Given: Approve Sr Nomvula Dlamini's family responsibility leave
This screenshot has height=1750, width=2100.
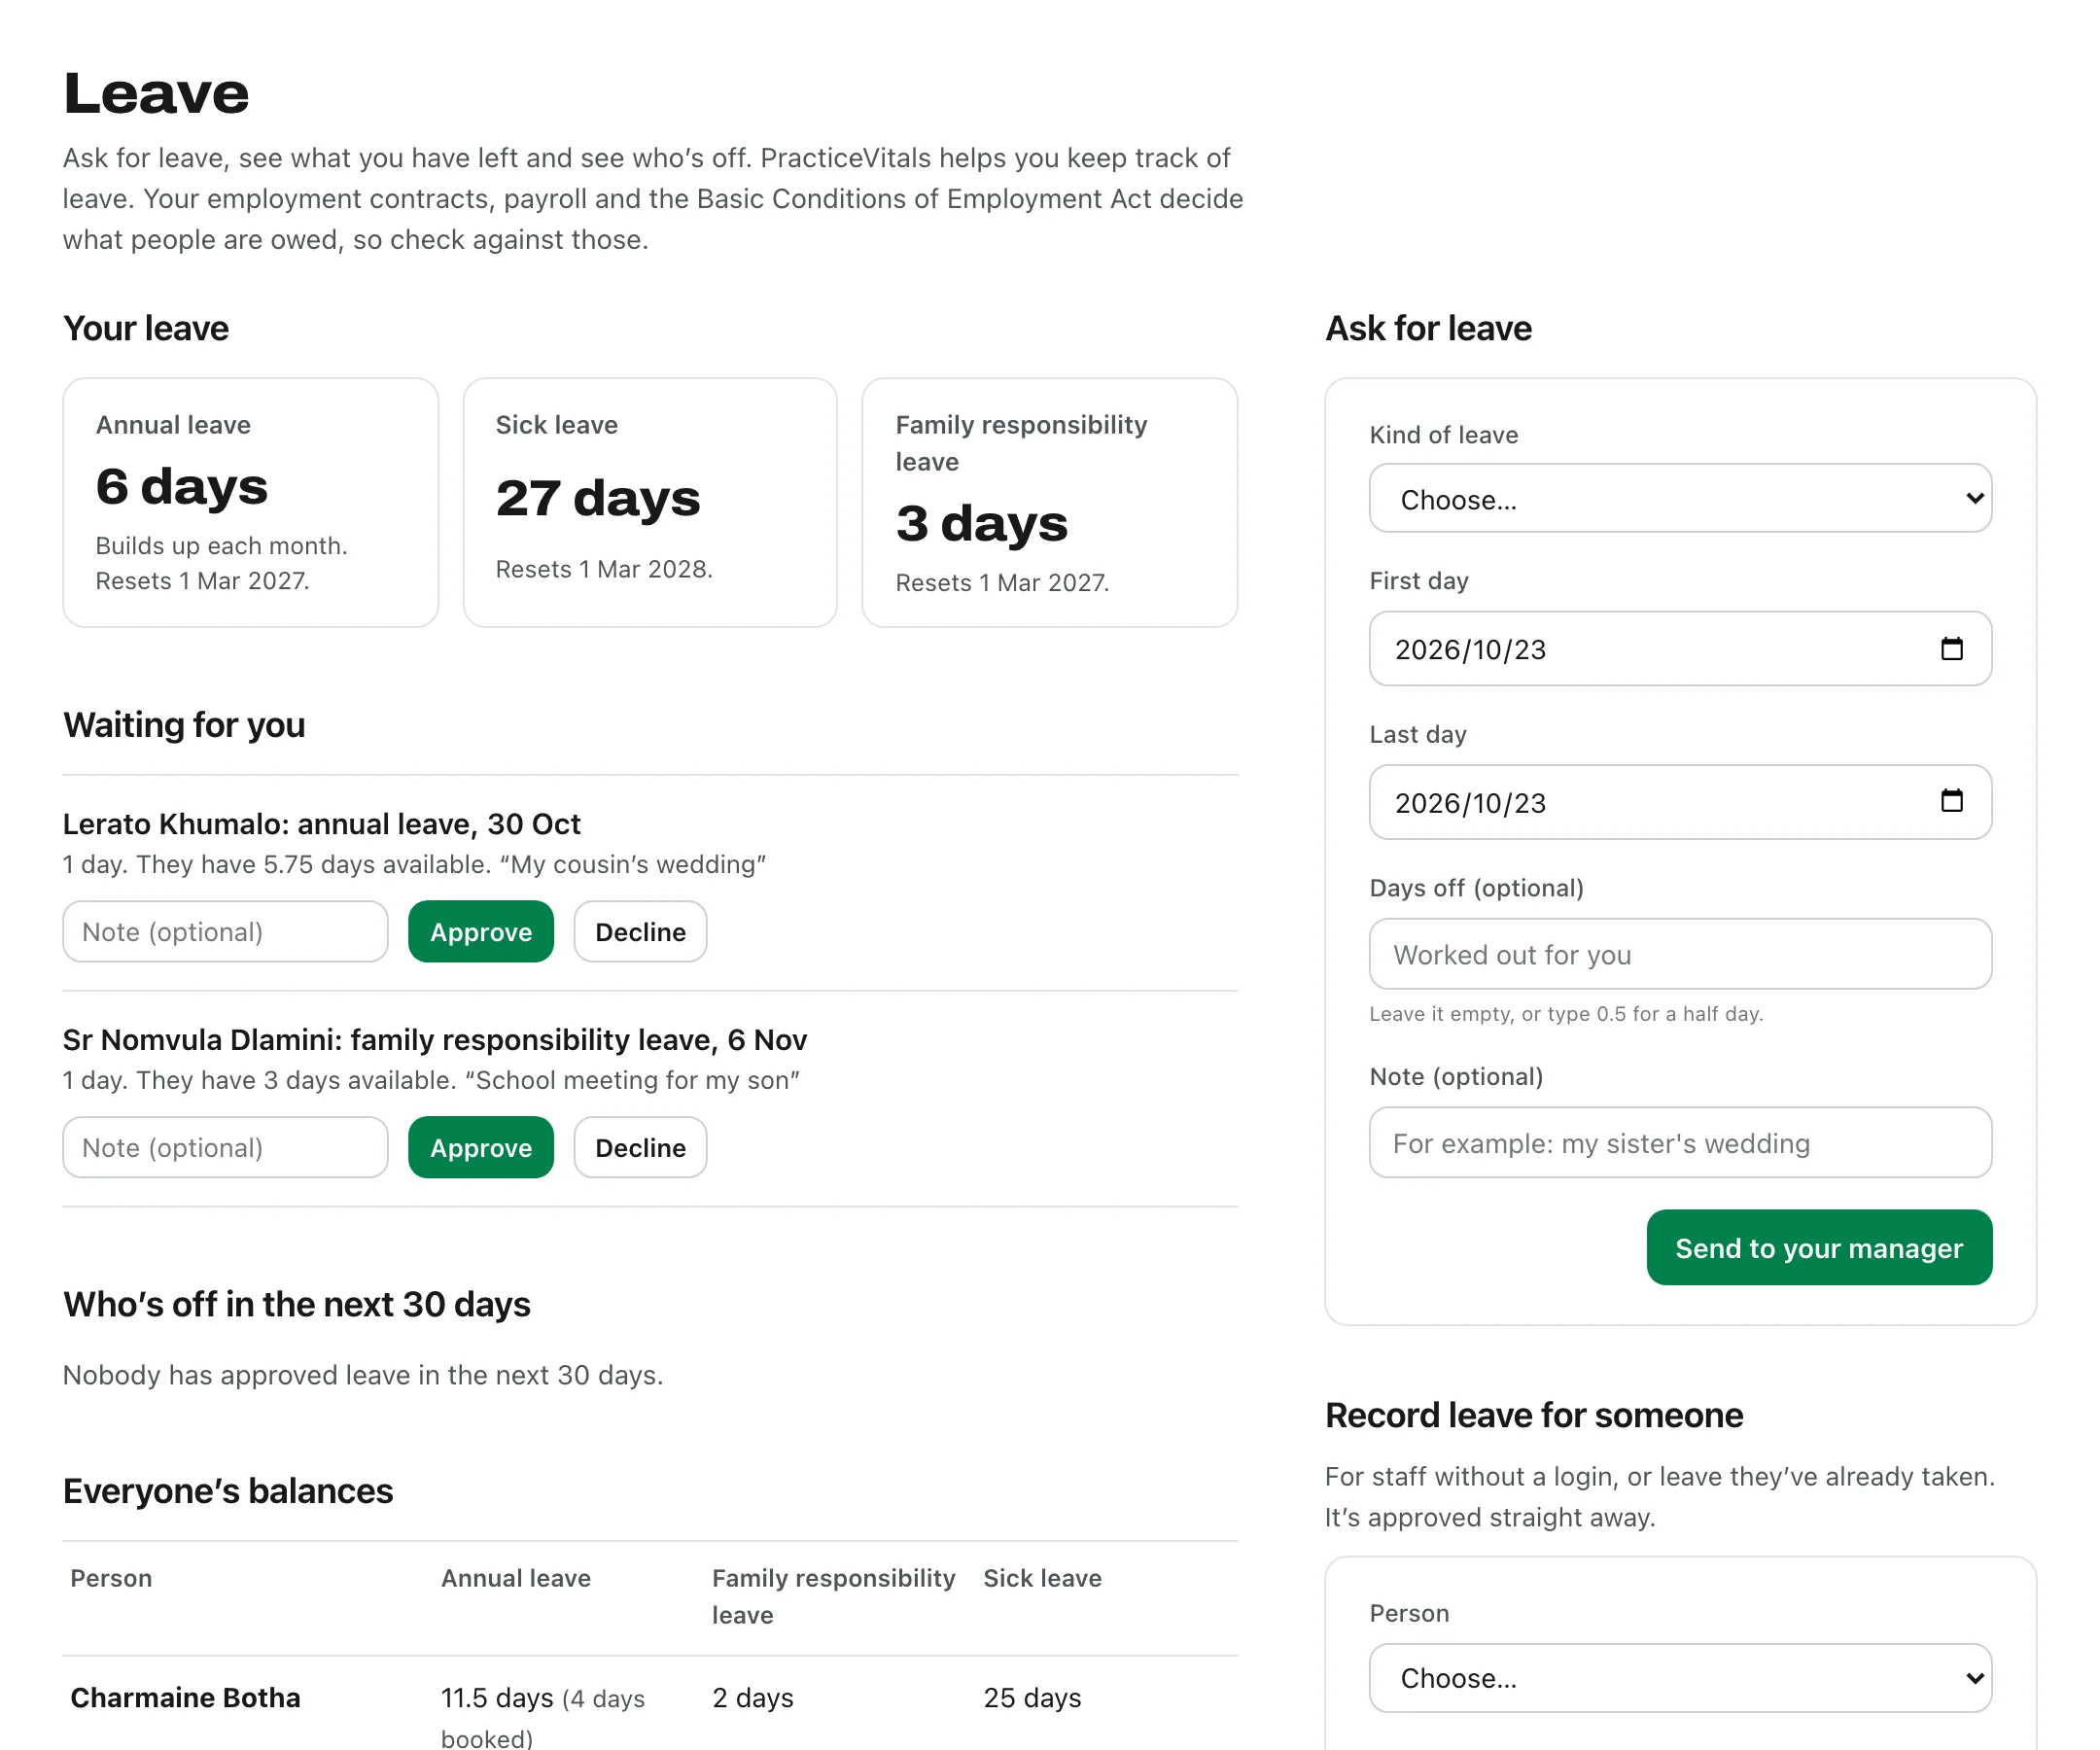Looking at the screenshot, I should pyautogui.click(x=481, y=1147).
